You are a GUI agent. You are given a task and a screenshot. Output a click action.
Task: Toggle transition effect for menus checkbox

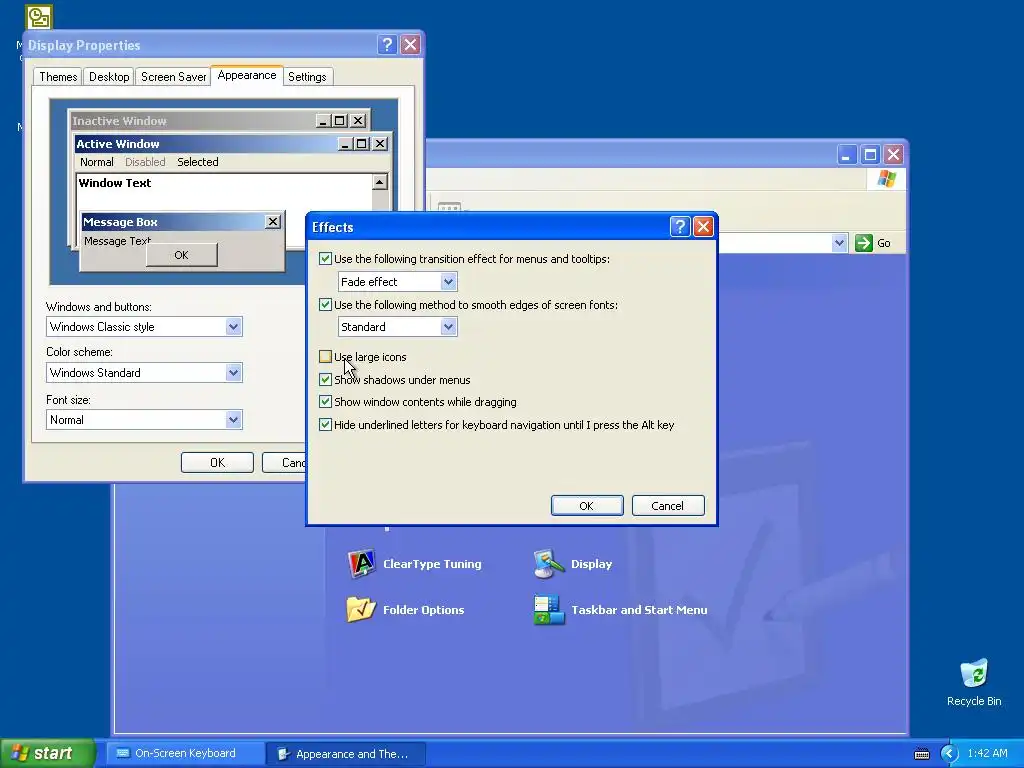tap(325, 259)
